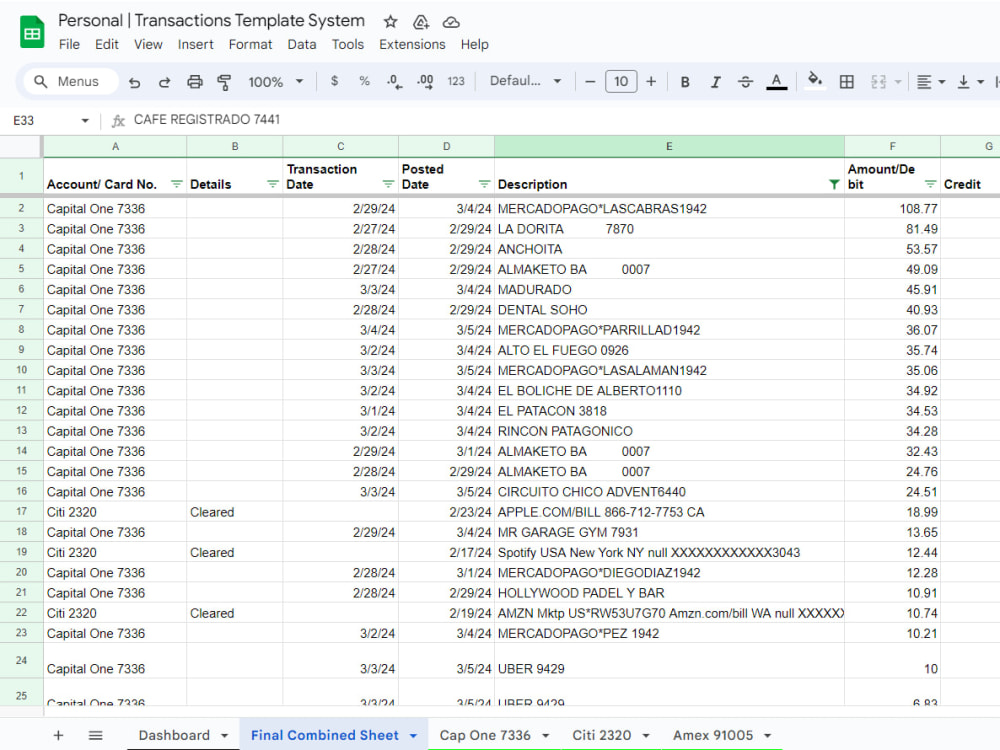Viewport: 1000px width, 750px height.
Task: Open the Extensions menu
Action: (412, 45)
